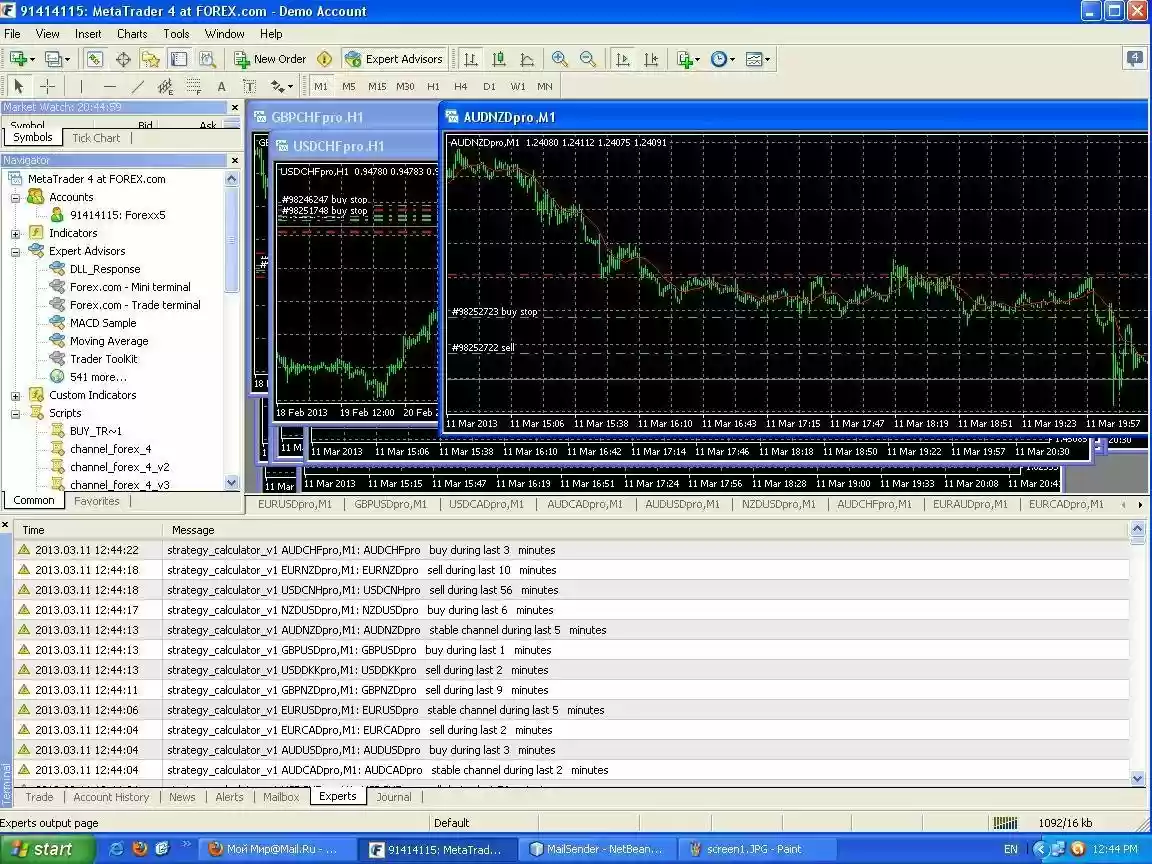This screenshot has width=1152, height=864.
Task: Toggle the Market Watch panel visibility
Action: click(94, 59)
